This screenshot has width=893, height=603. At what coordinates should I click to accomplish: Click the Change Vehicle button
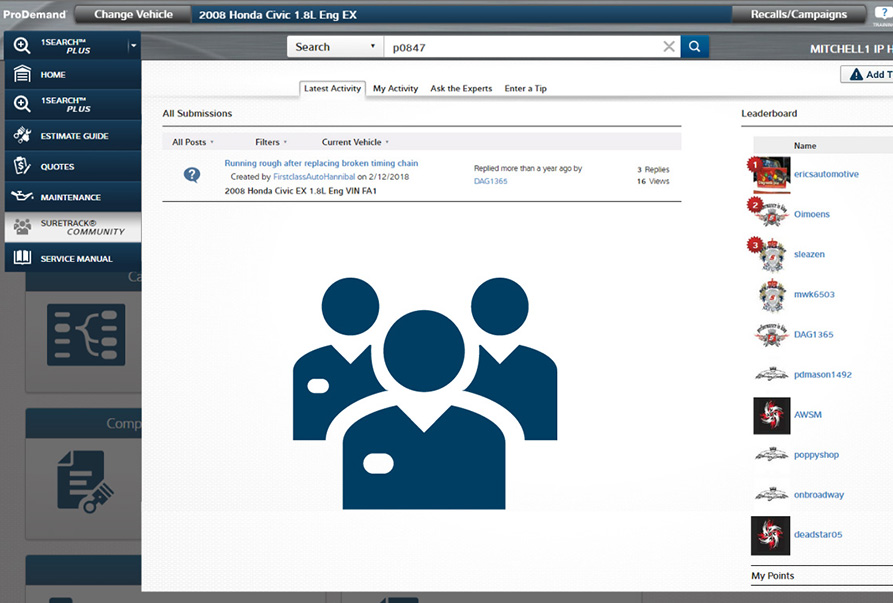(x=133, y=14)
